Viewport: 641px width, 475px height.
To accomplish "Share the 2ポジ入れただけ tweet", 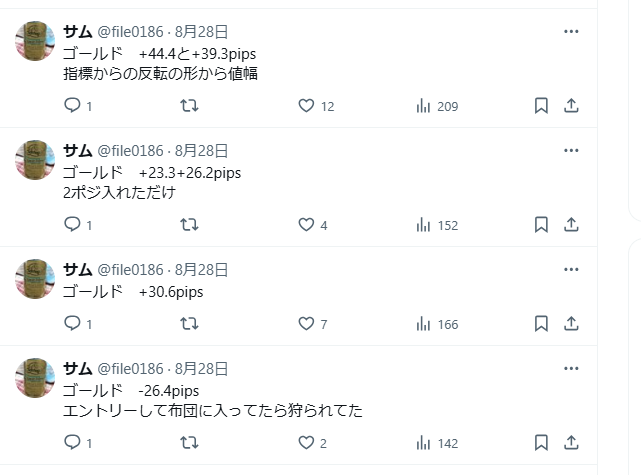I will [x=572, y=225].
